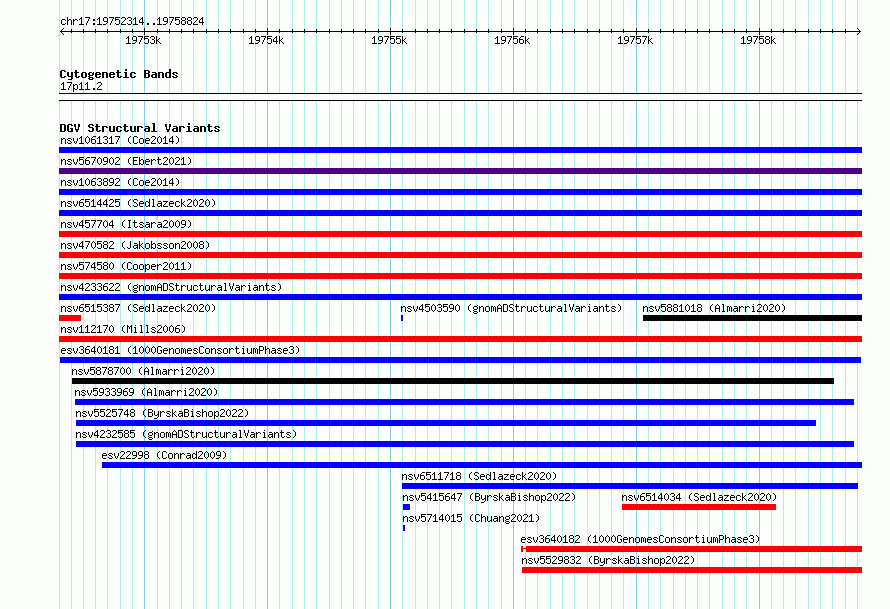Click nsv5933969 (Almarri2020) label
Image resolution: width=890 pixels, height=609 pixels.
[x=146, y=392]
